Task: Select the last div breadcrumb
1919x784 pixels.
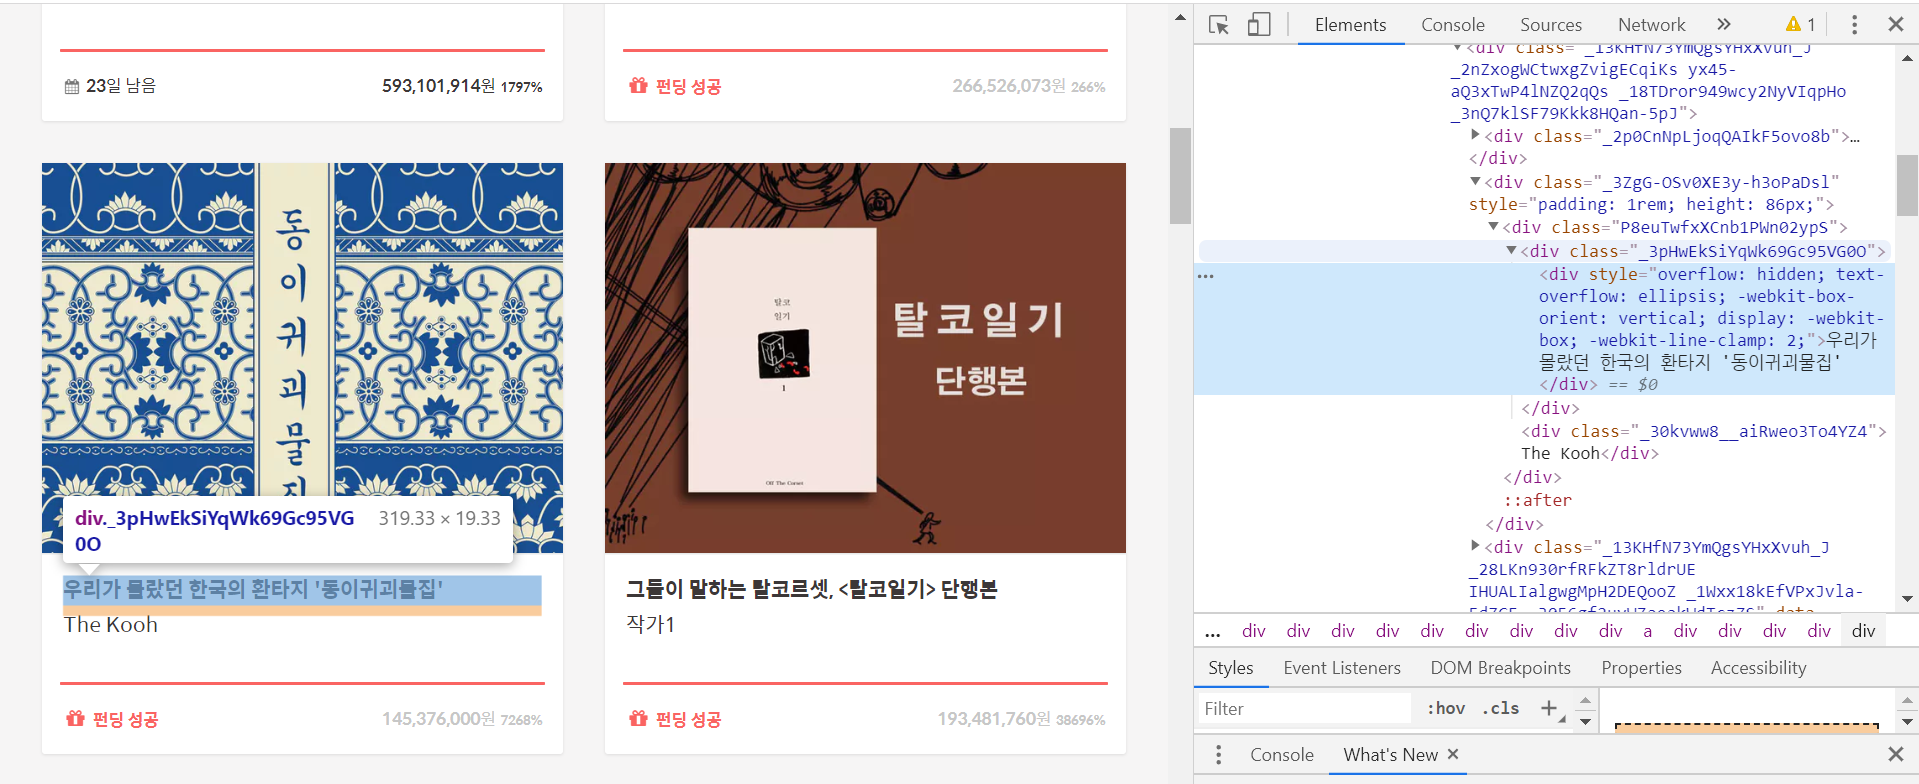Action: (x=1863, y=631)
